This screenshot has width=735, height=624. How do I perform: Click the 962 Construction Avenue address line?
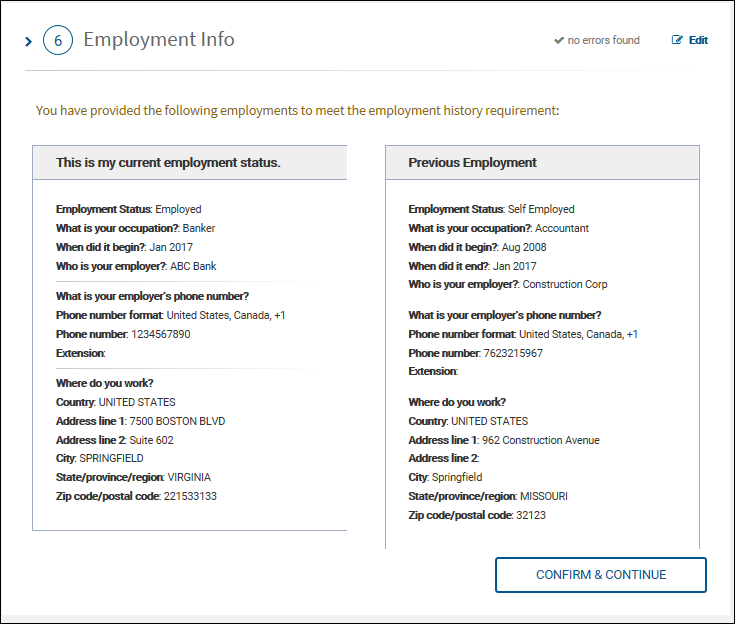pyautogui.click(x=540, y=440)
